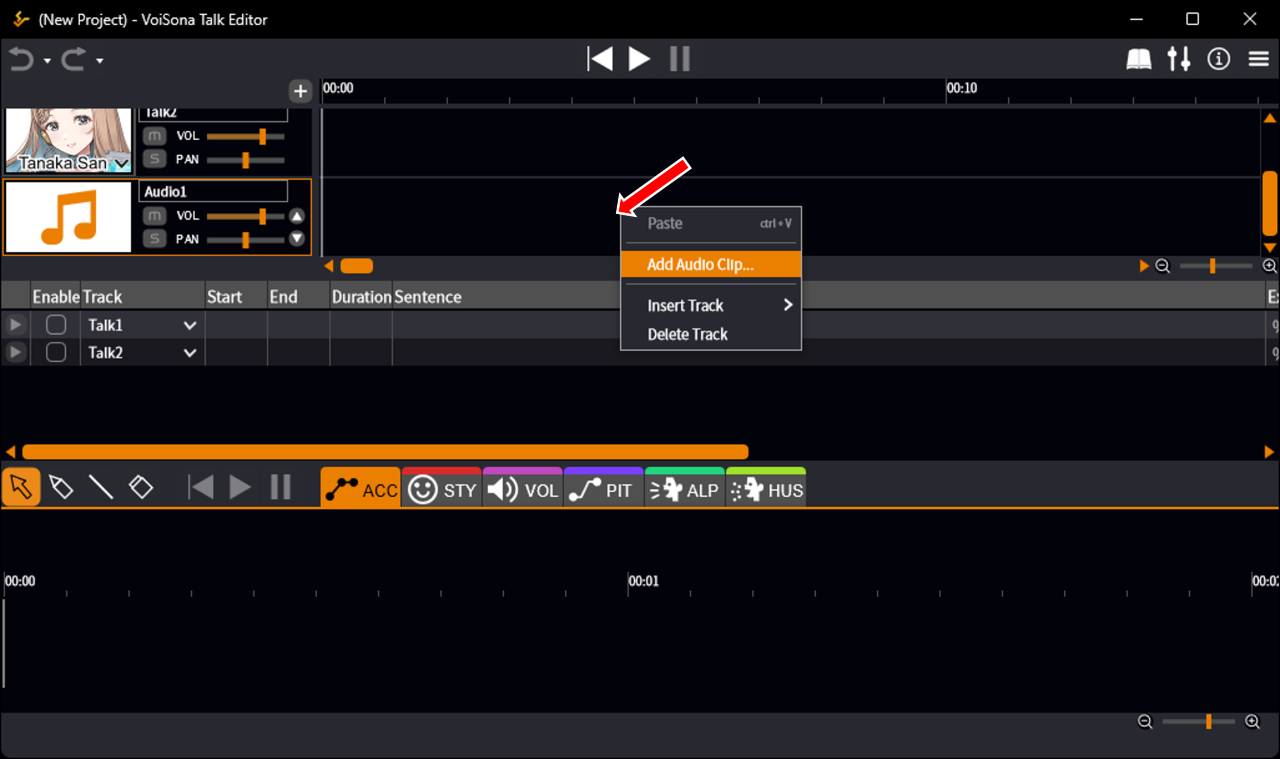This screenshot has width=1280, height=759.
Task: Expand the Talk1 row disclosure triangle
Action: tap(15, 325)
